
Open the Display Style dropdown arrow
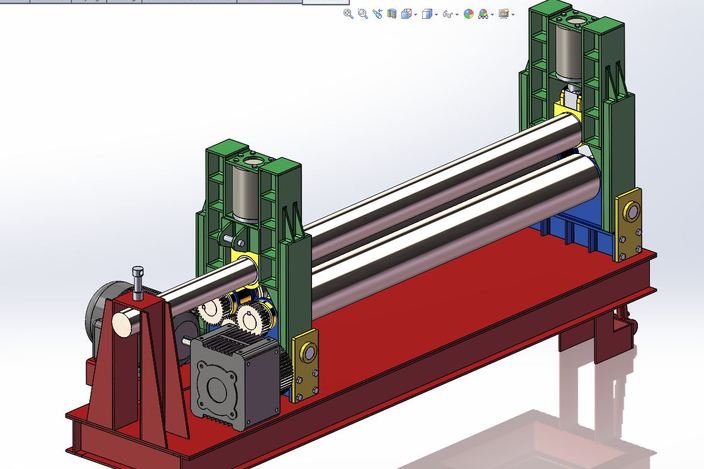(x=436, y=14)
